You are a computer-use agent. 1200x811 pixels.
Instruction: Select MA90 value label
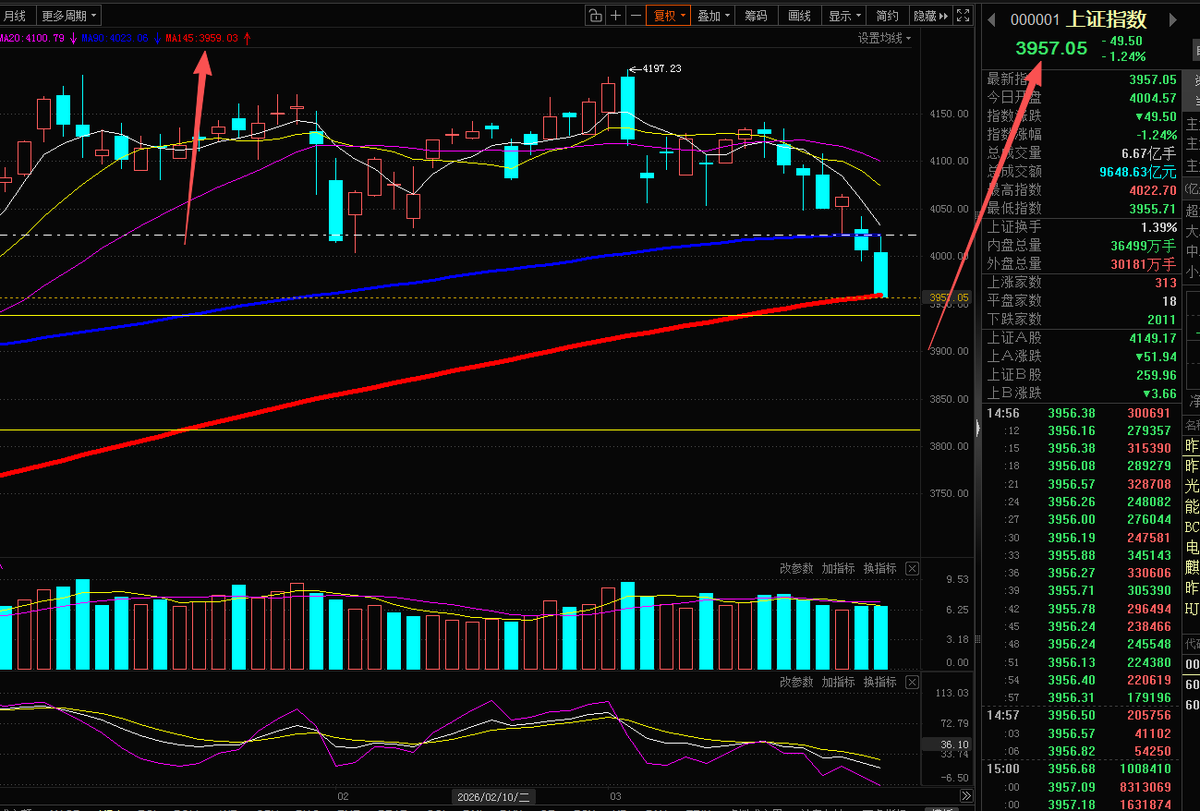coord(115,38)
